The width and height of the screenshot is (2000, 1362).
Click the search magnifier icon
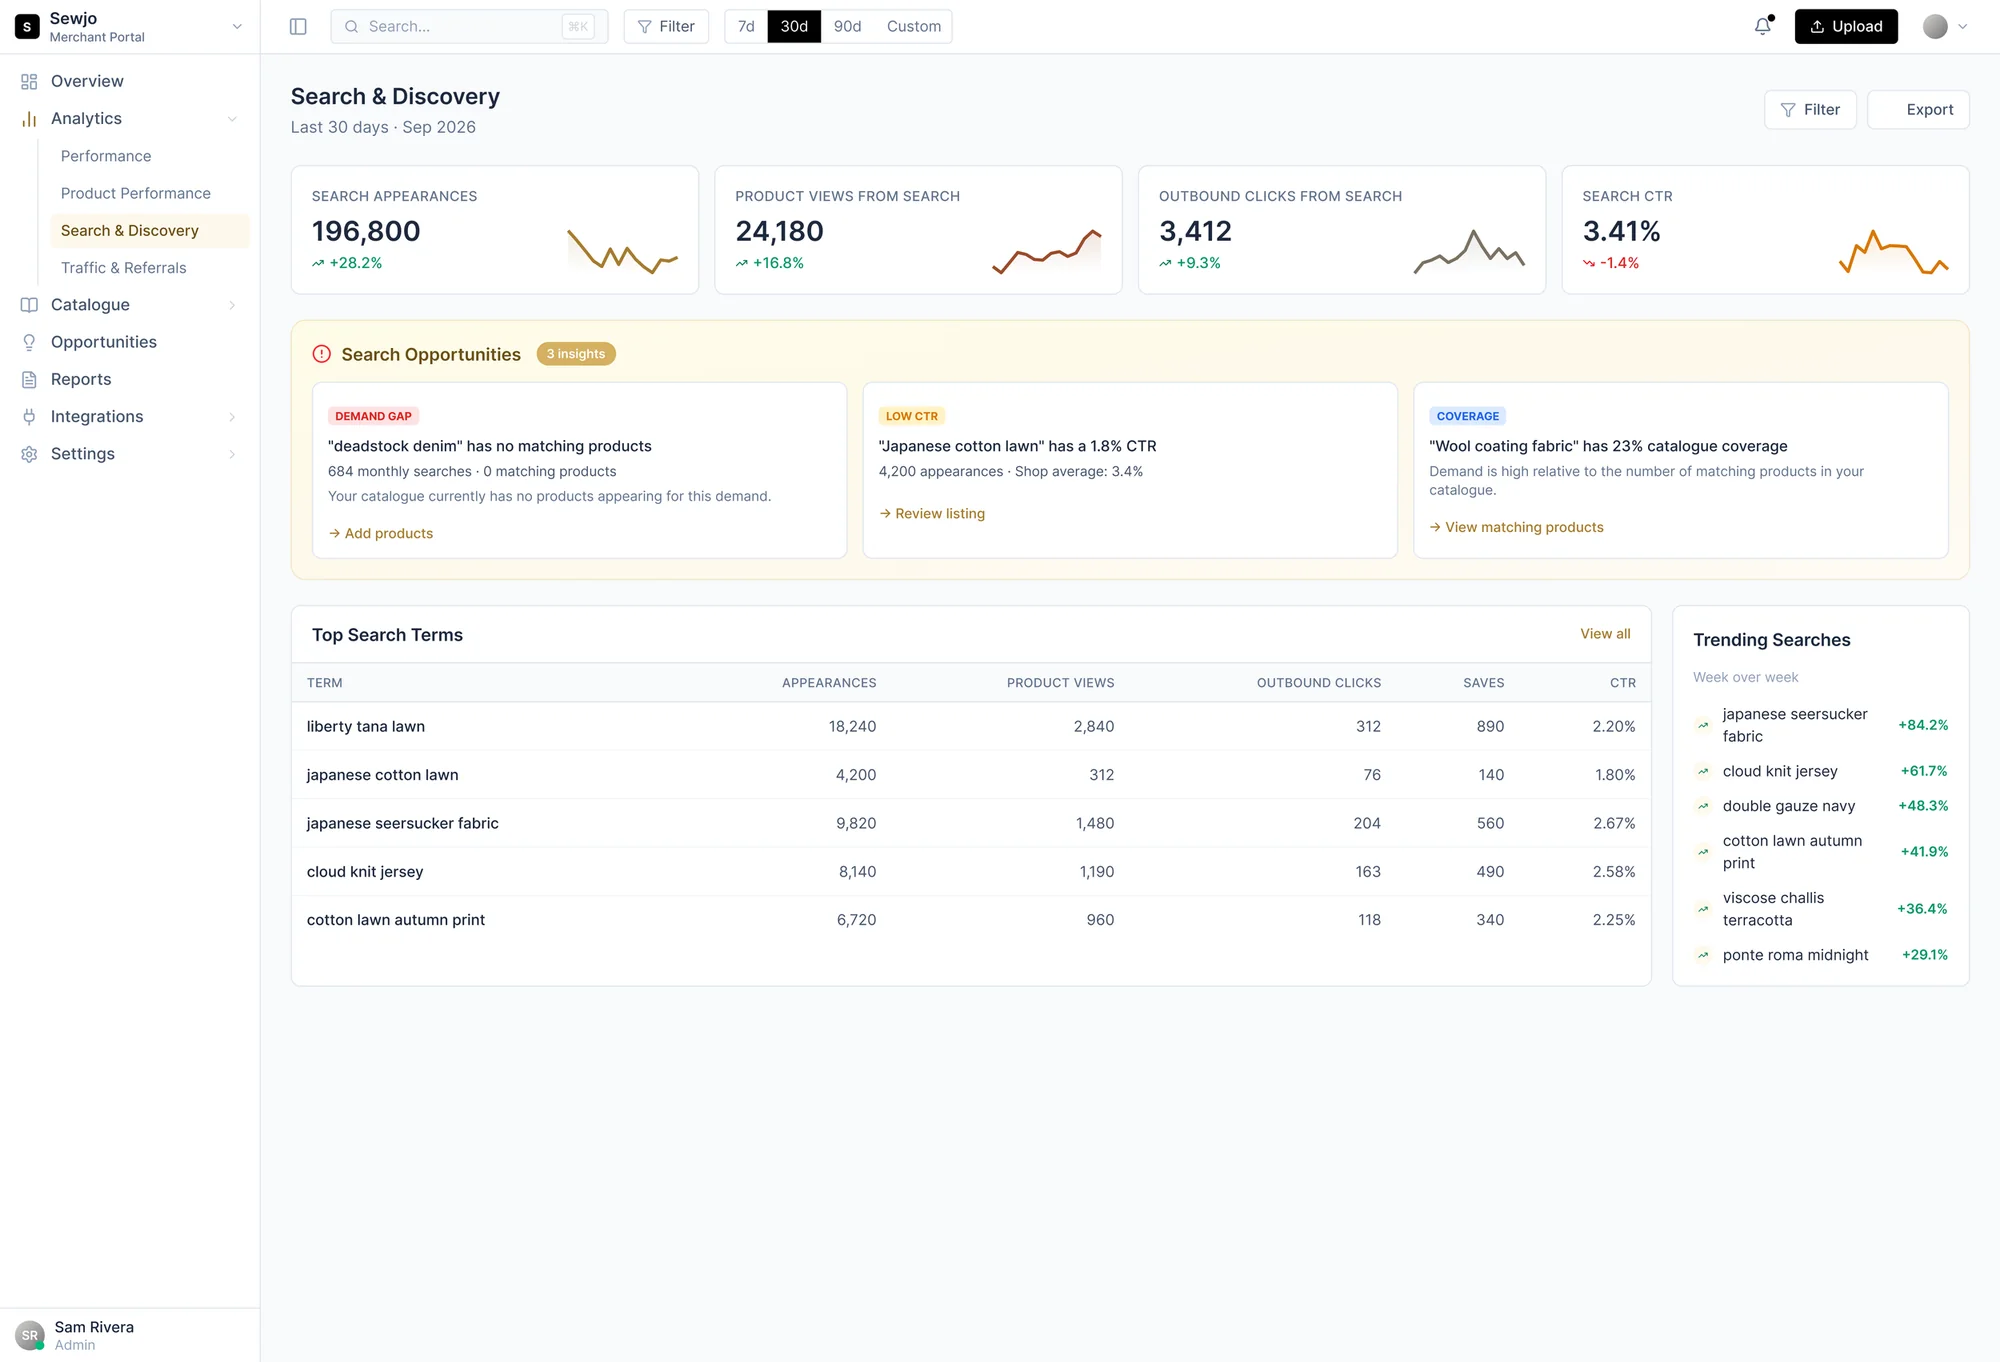click(351, 26)
